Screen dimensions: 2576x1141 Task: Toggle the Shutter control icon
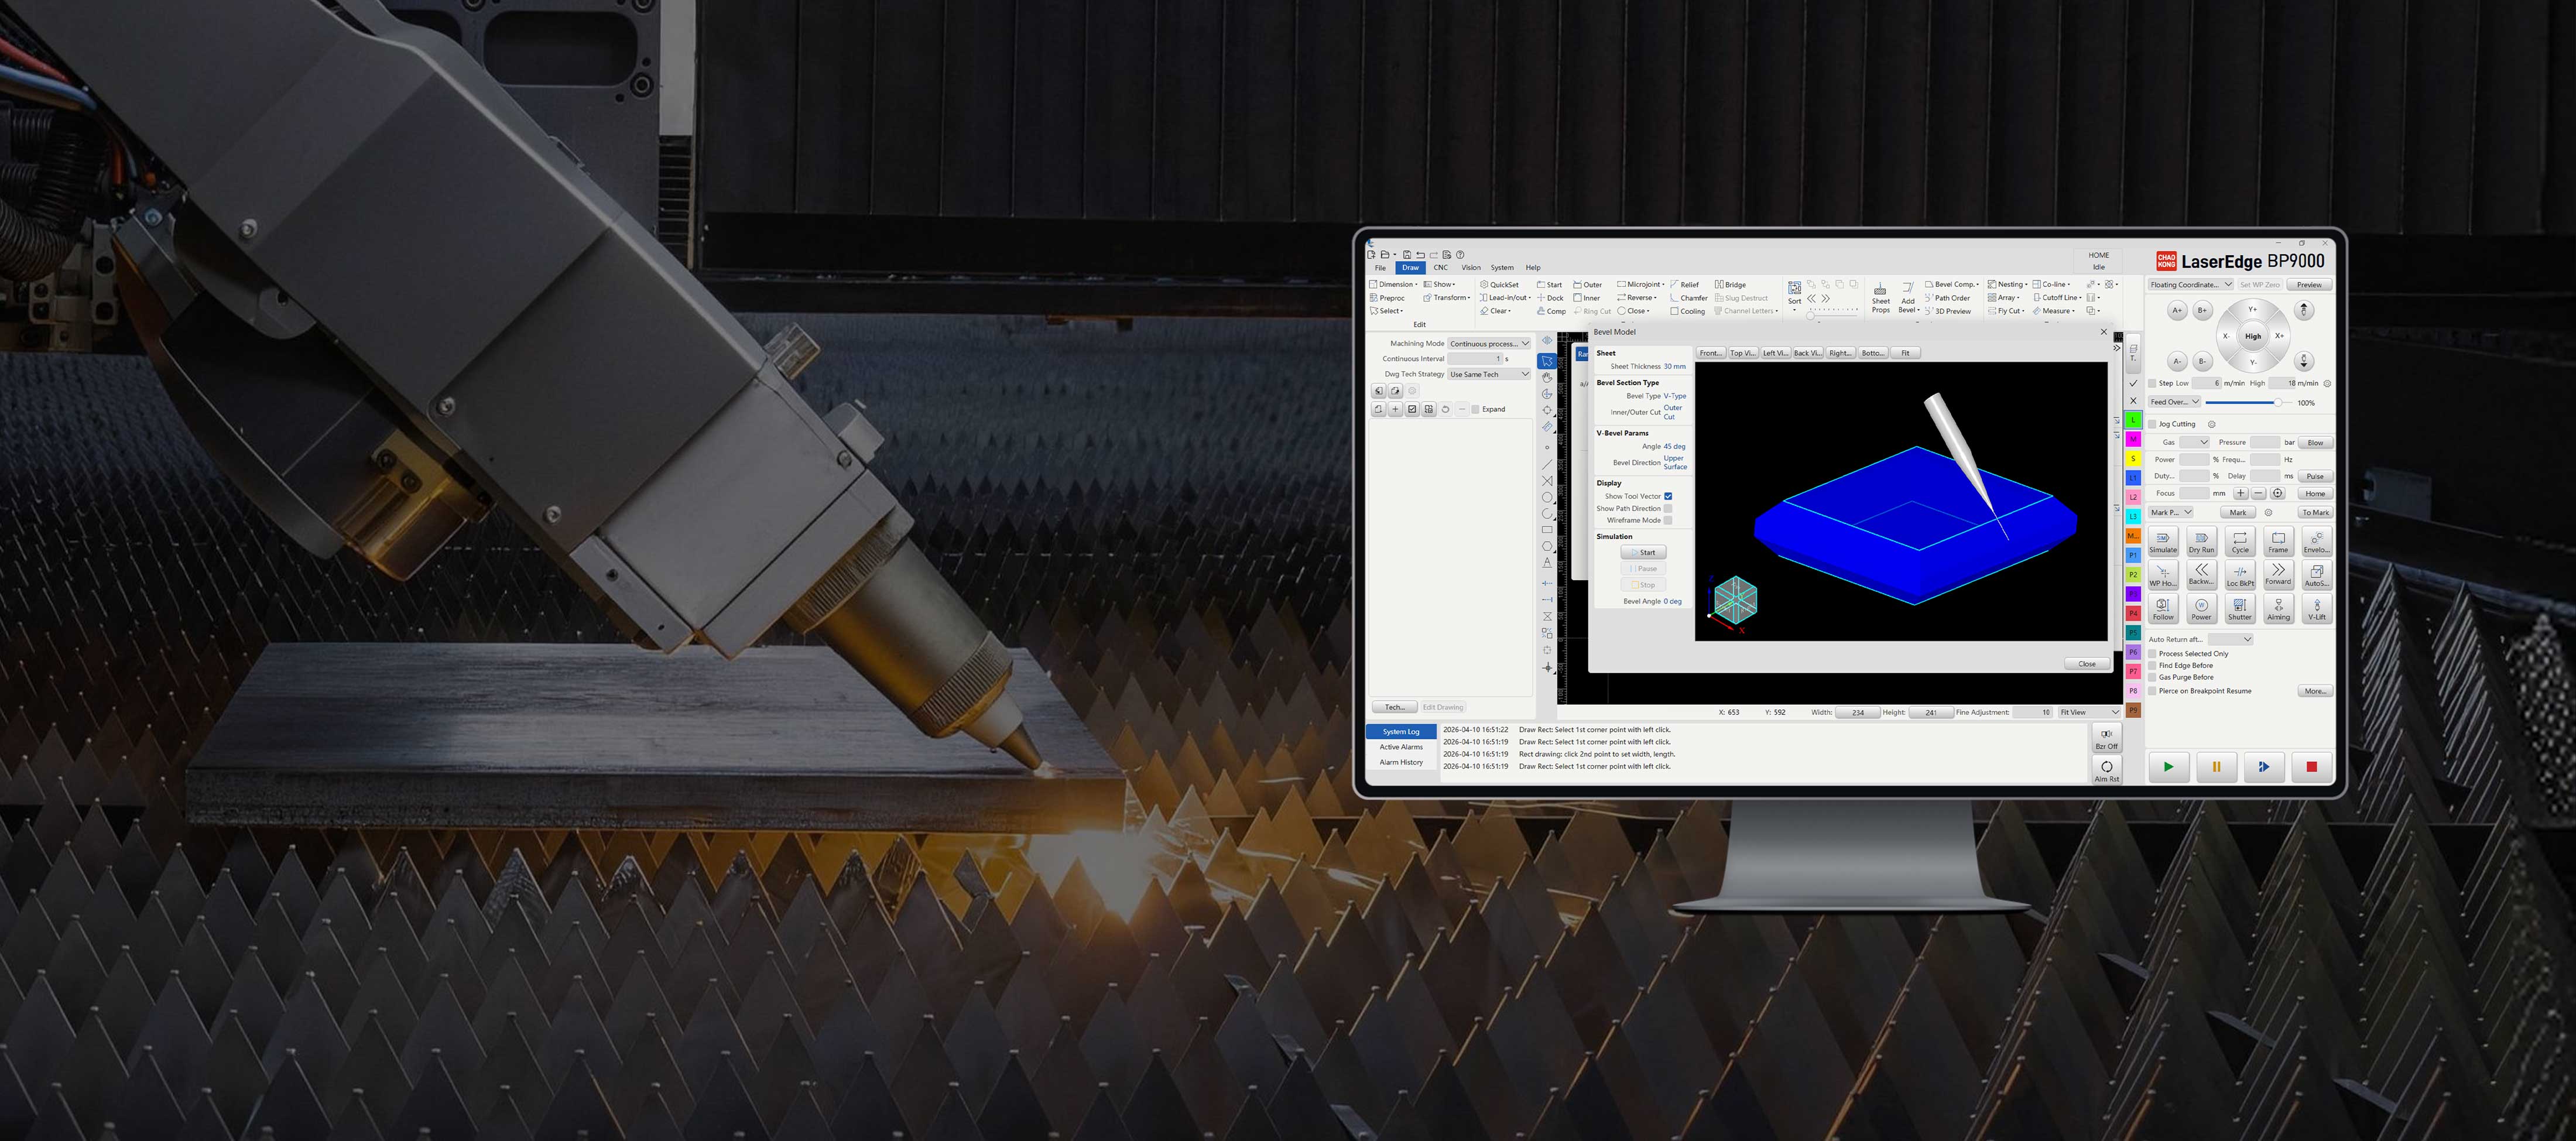[2240, 606]
